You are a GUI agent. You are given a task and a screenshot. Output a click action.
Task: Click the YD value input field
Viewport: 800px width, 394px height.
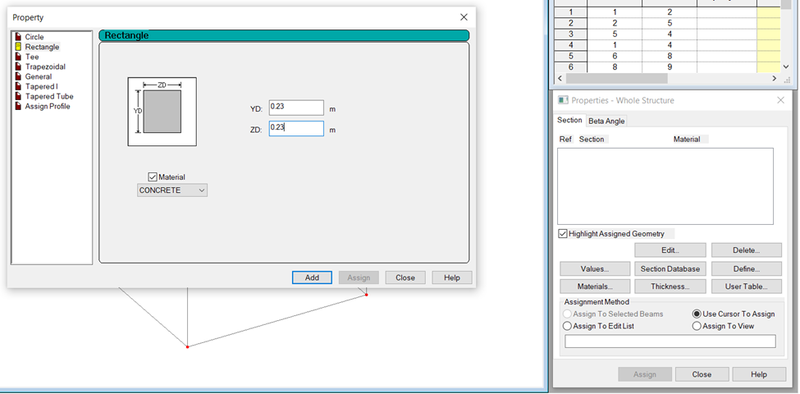[x=296, y=108]
